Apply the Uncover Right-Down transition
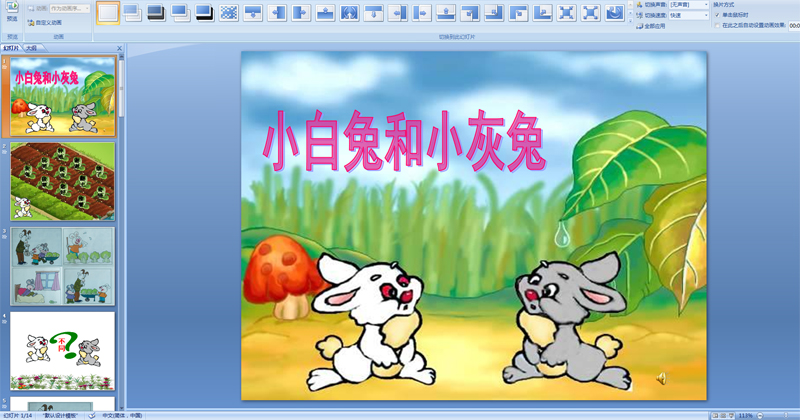Image resolution: width=800 pixels, height=420 pixels. coord(518,13)
